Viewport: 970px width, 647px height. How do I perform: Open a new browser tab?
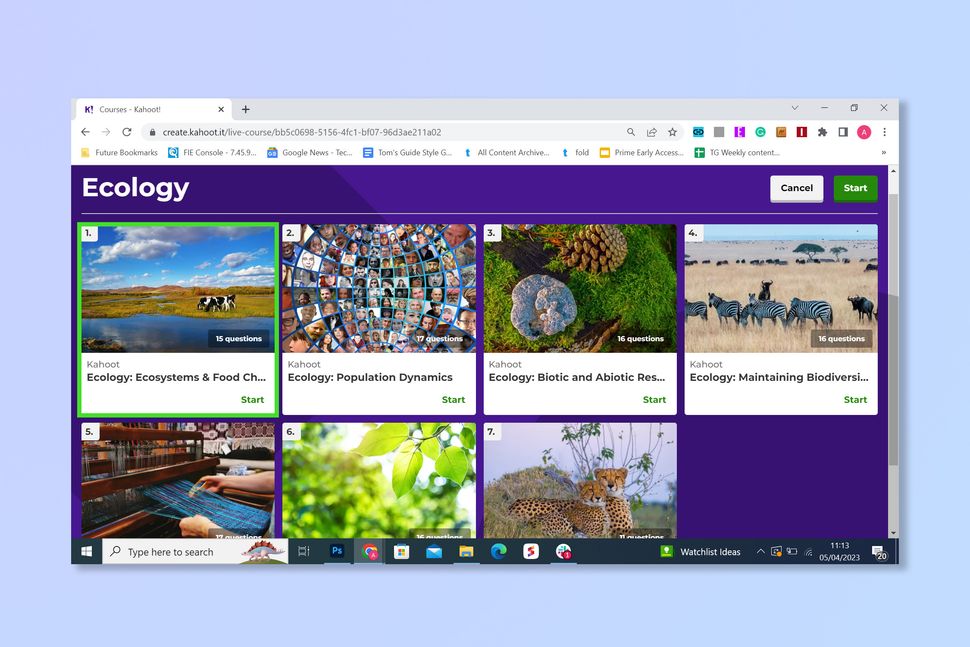(x=245, y=109)
